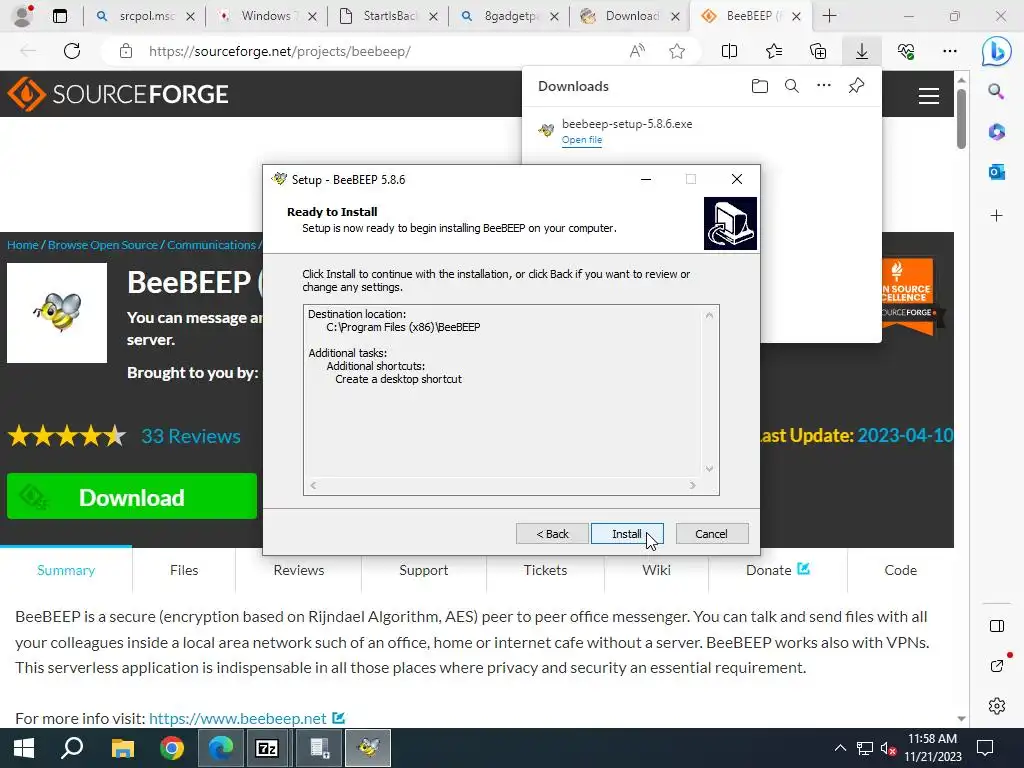Screen dimensions: 1024x768
Task: Open more options in Downloads panel
Action: coord(824,86)
